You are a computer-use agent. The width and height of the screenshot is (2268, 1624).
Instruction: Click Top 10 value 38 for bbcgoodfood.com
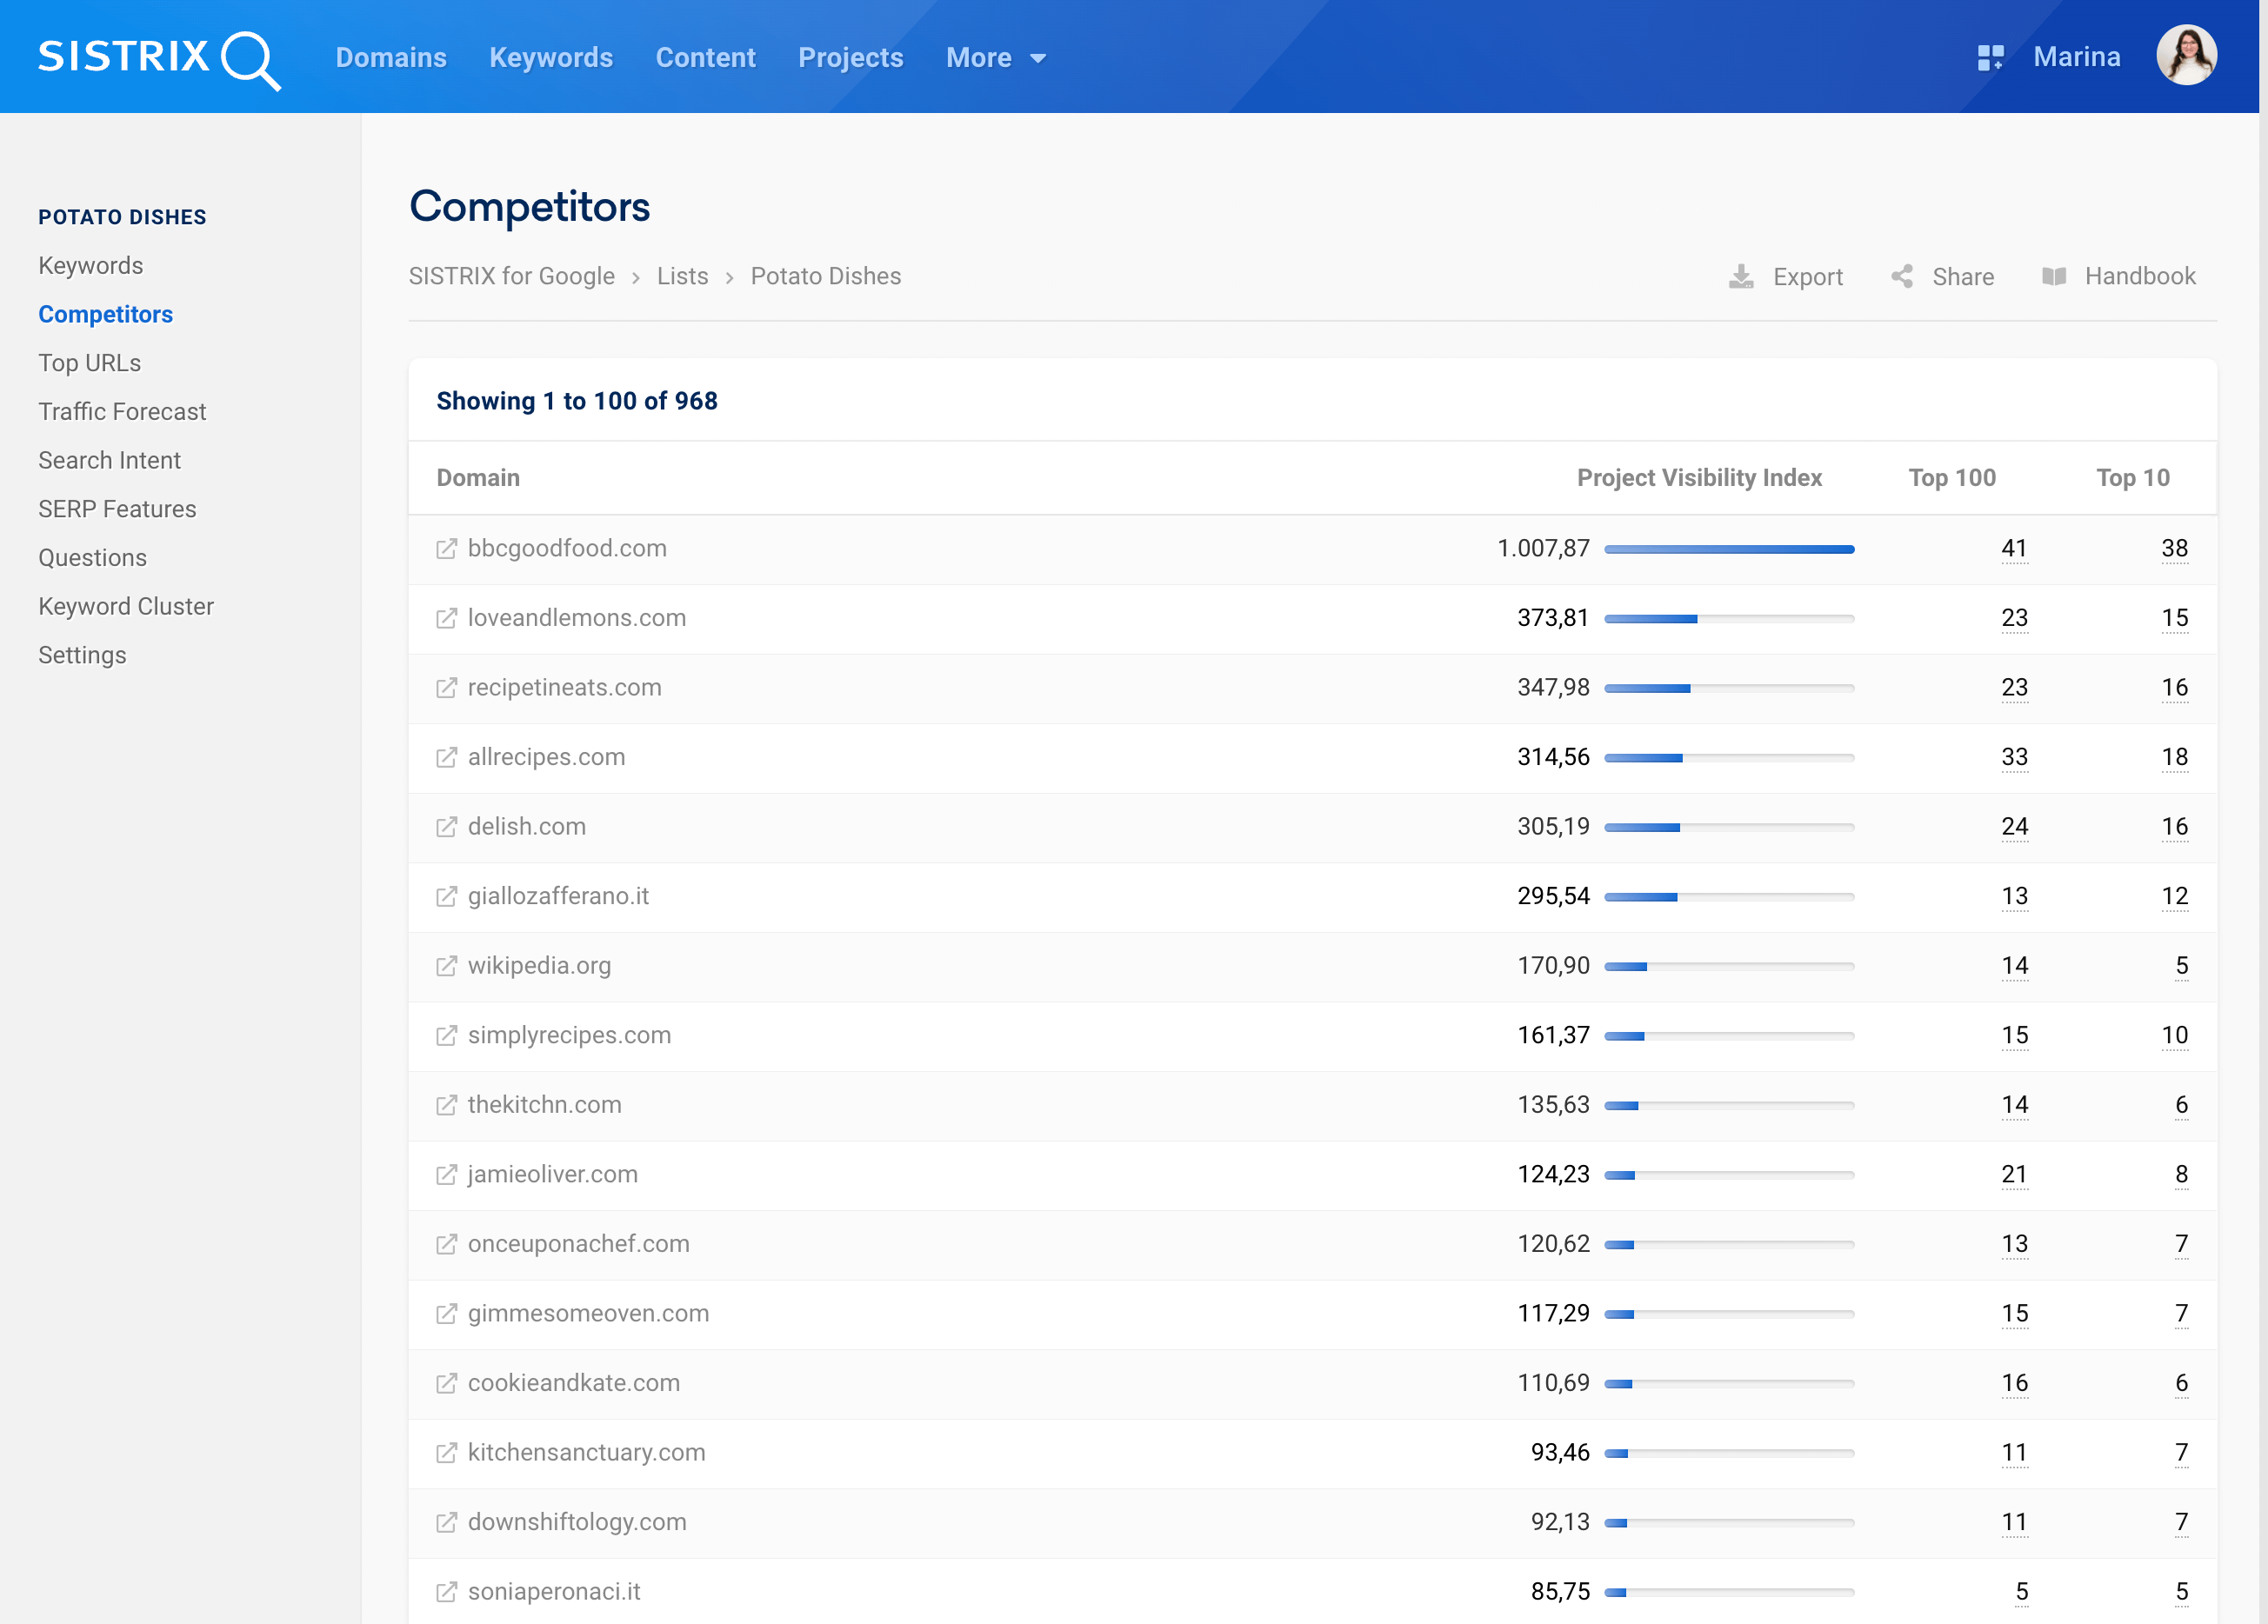click(x=2174, y=549)
